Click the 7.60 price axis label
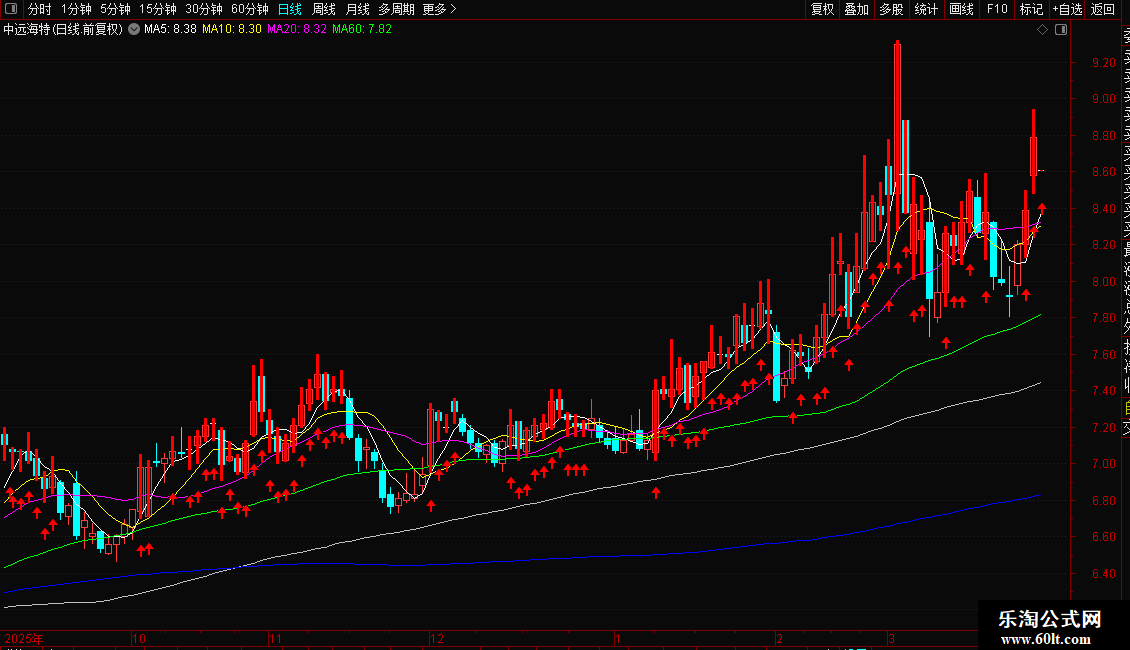 coord(1103,355)
